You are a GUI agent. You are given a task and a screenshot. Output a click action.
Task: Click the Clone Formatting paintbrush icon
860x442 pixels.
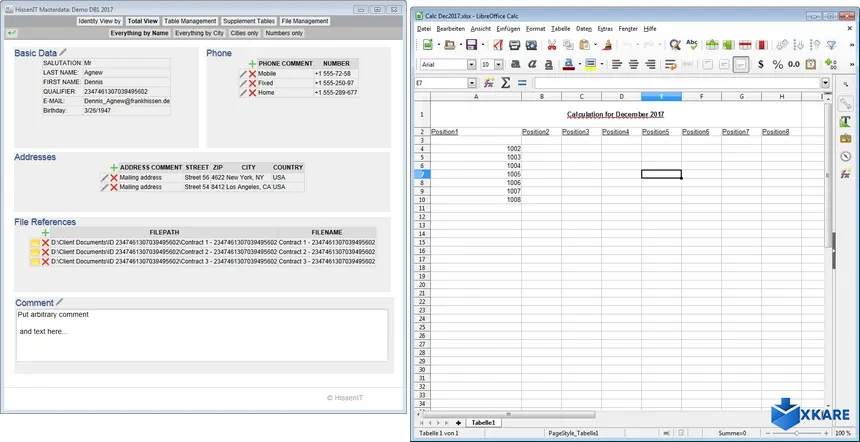(607, 45)
